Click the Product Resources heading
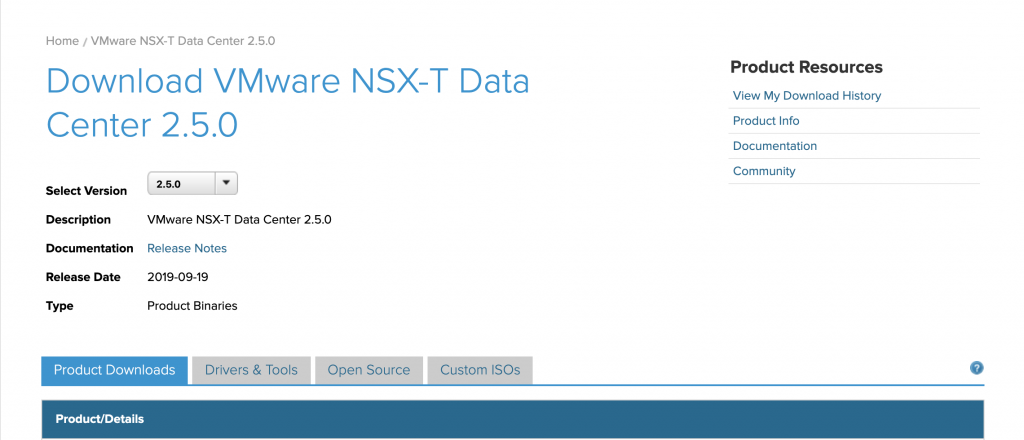Image resolution: width=1024 pixels, height=440 pixels. point(807,67)
